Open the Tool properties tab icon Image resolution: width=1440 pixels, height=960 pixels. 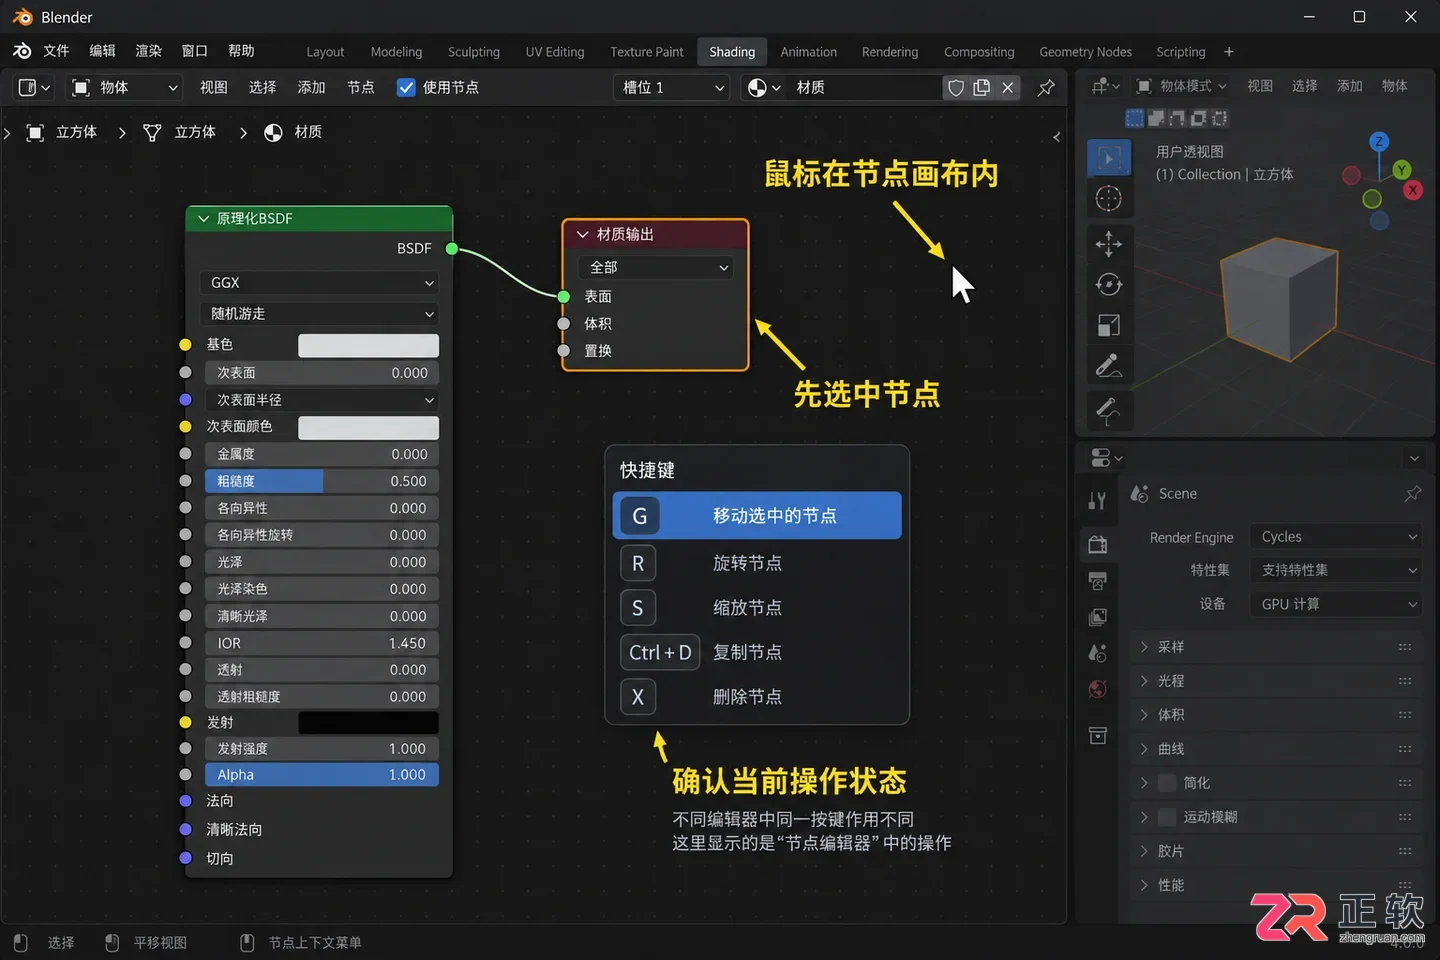[1097, 501]
